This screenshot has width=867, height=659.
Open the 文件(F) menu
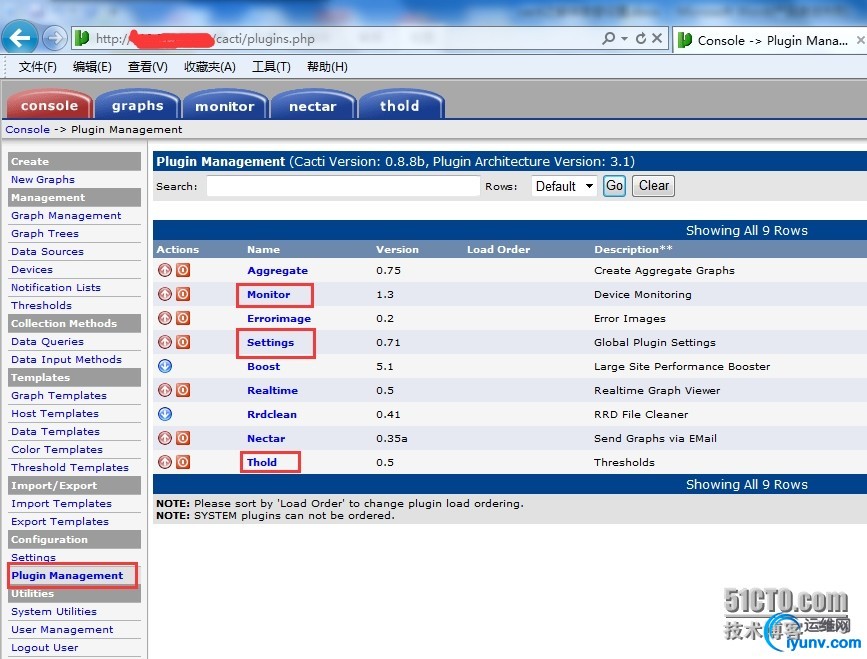click(x=38, y=67)
